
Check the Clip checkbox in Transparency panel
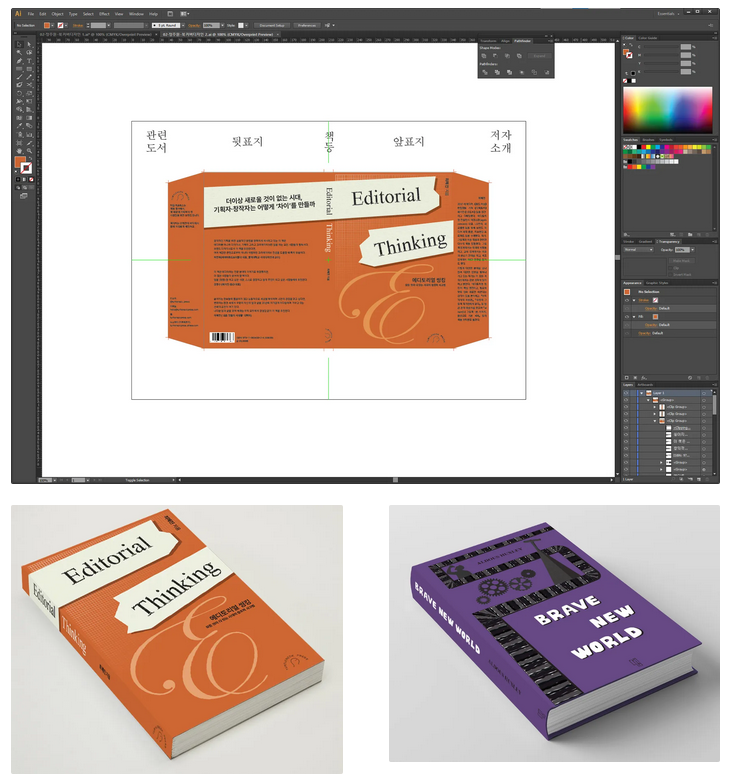click(671, 268)
